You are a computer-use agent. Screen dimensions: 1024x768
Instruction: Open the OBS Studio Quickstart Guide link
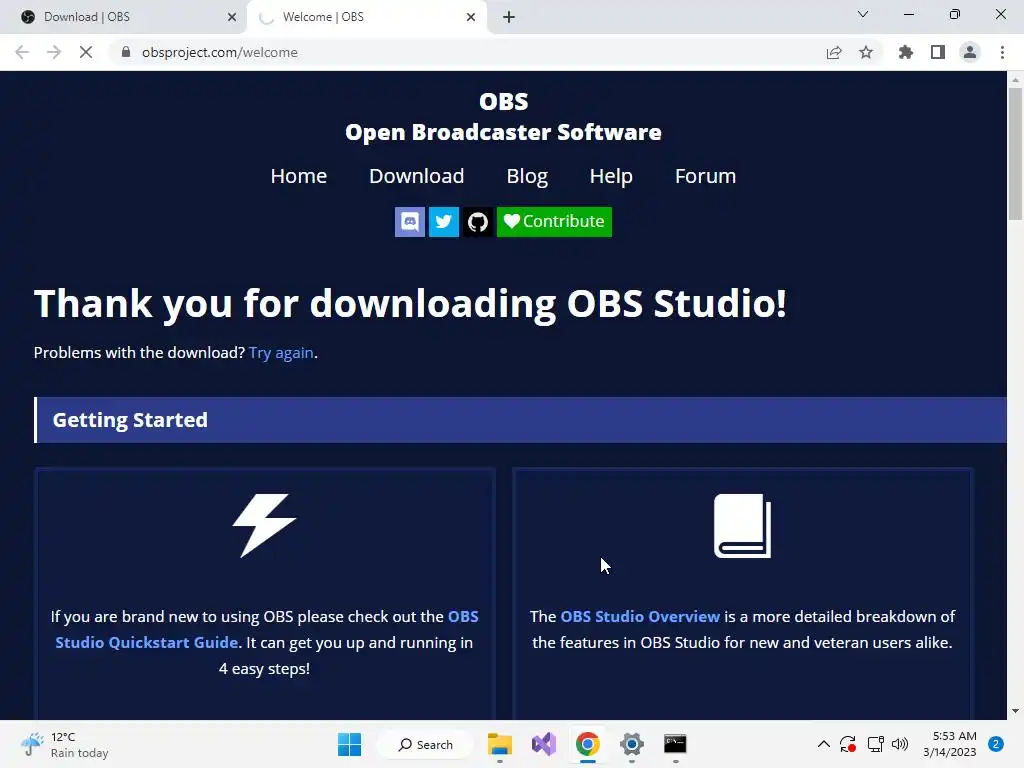point(266,630)
